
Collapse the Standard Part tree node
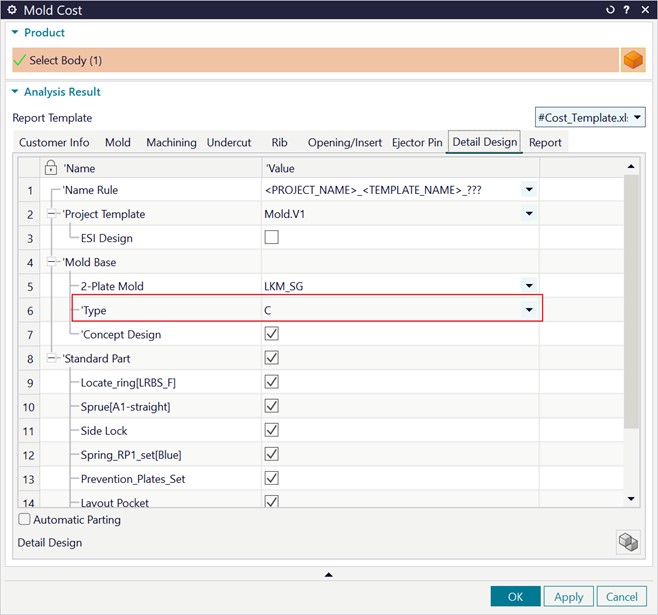tap(52, 359)
